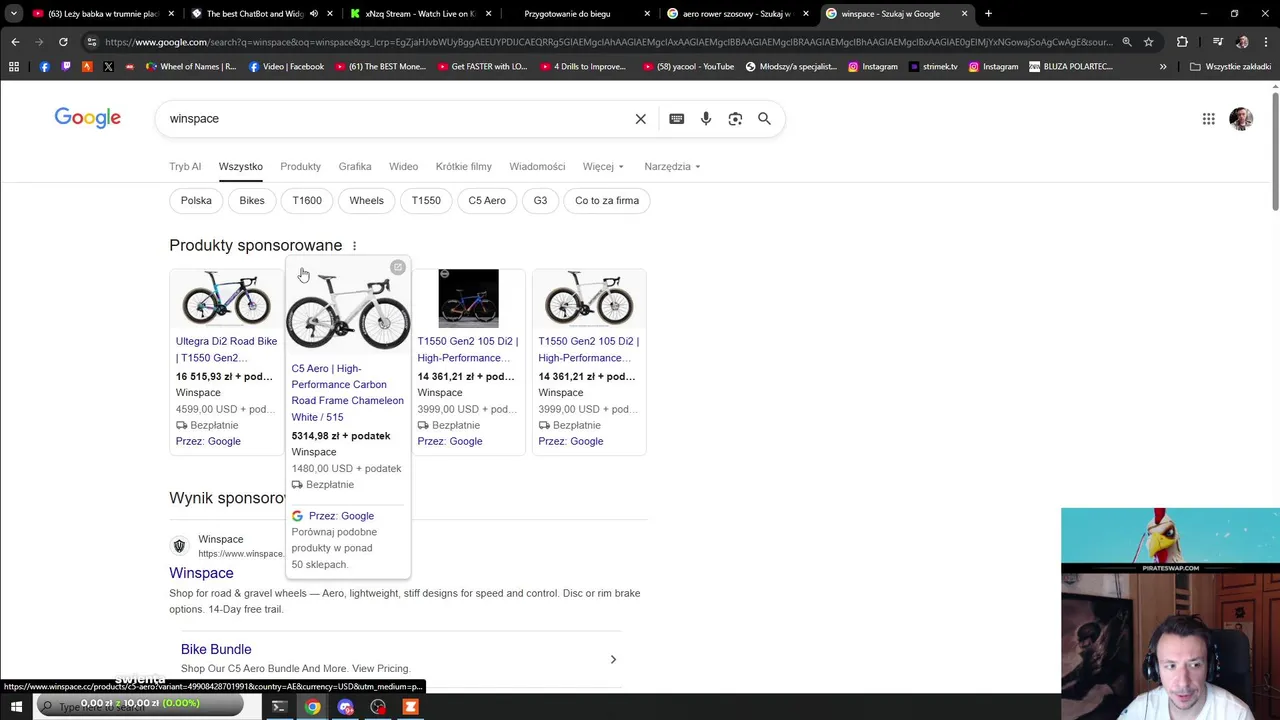Filter by the C5 Aero chip

487,201
